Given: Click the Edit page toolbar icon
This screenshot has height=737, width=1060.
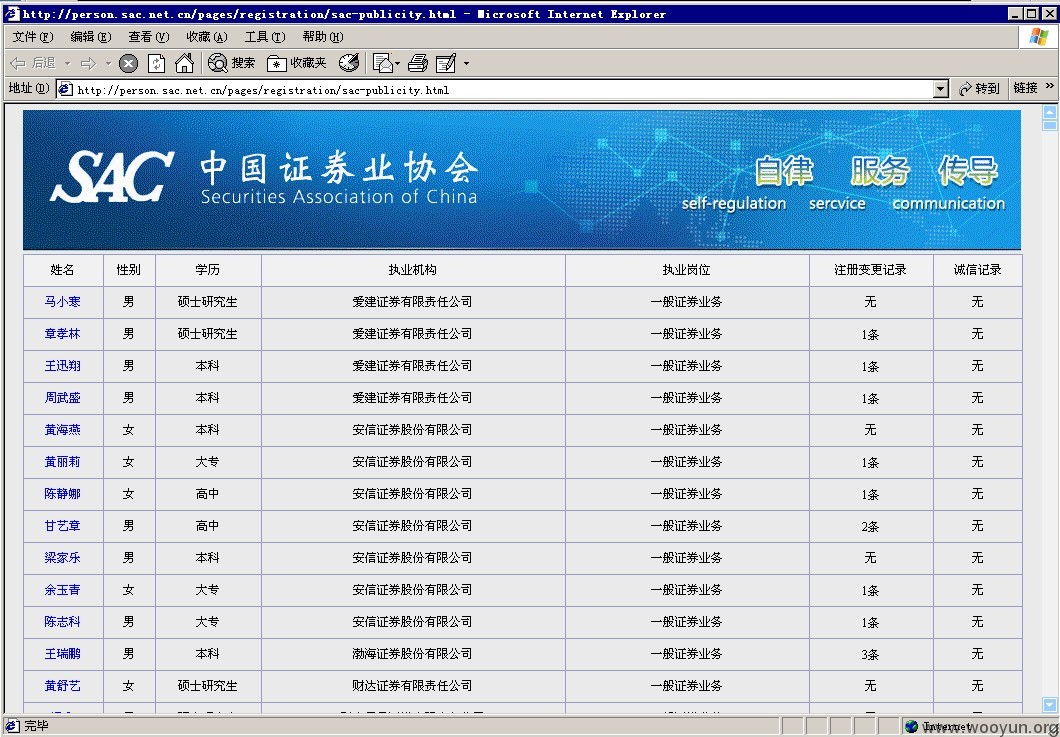Looking at the screenshot, I should (x=446, y=64).
